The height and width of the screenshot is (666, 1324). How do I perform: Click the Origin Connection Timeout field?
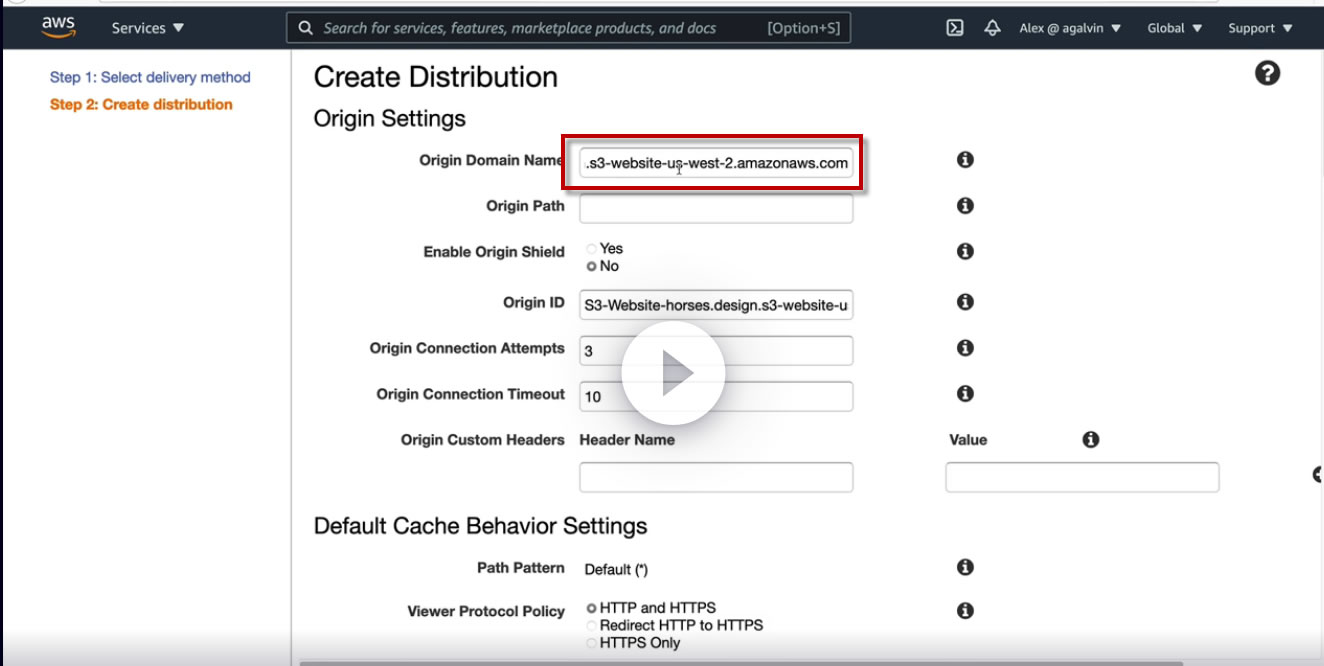(716, 397)
